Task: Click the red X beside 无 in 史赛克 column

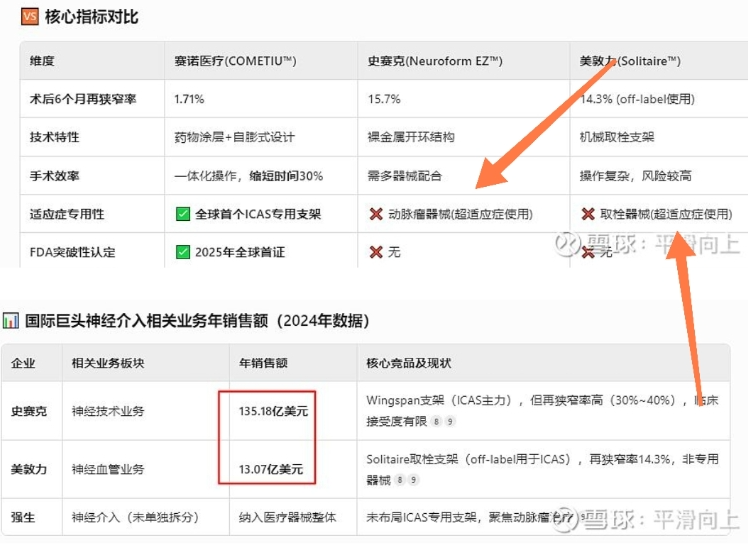Action: pos(376,252)
